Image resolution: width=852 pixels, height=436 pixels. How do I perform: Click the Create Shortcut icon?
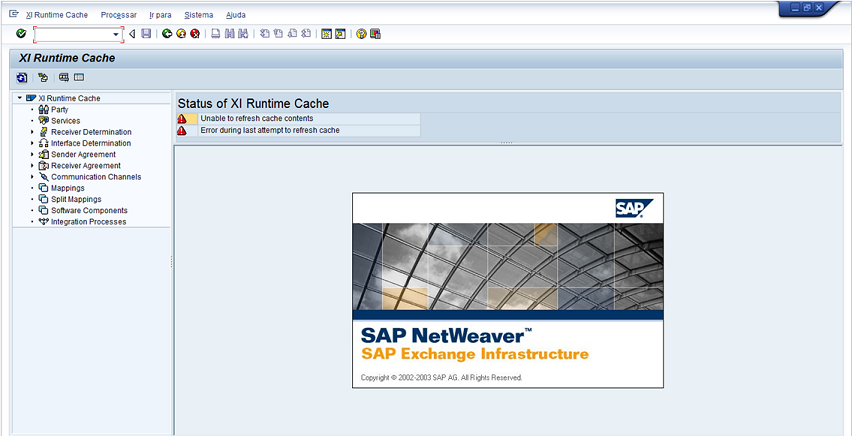(340, 34)
